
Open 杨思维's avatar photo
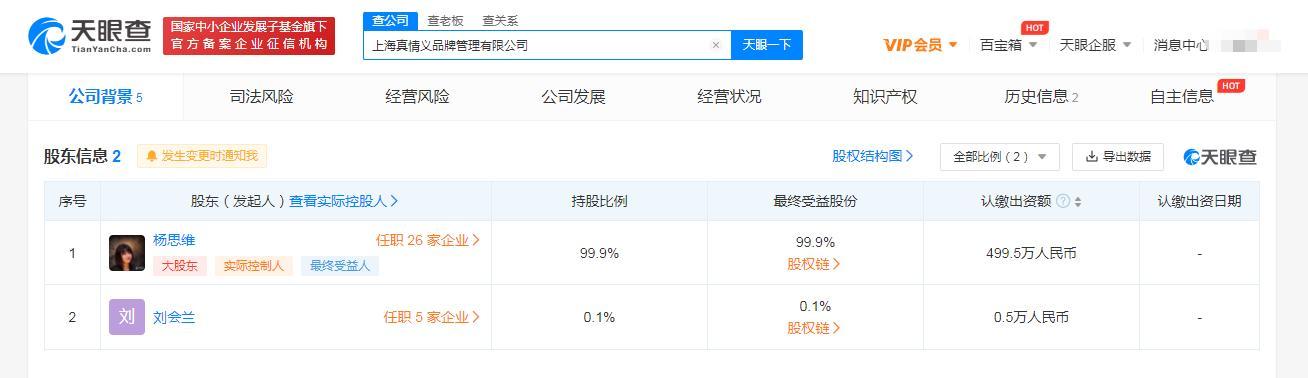127,253
